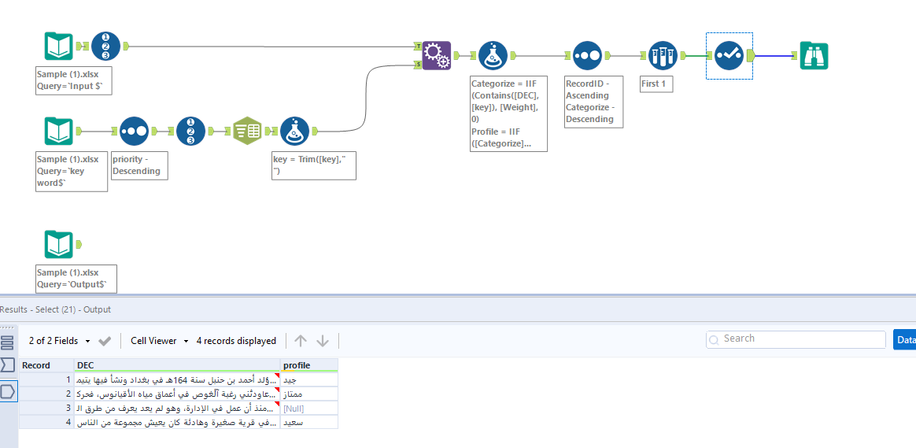916x448 pixels.
Task: Select the Sort tool labeled RecordID - Ascending
Action: pyautogui.click(x=587, y=55)
